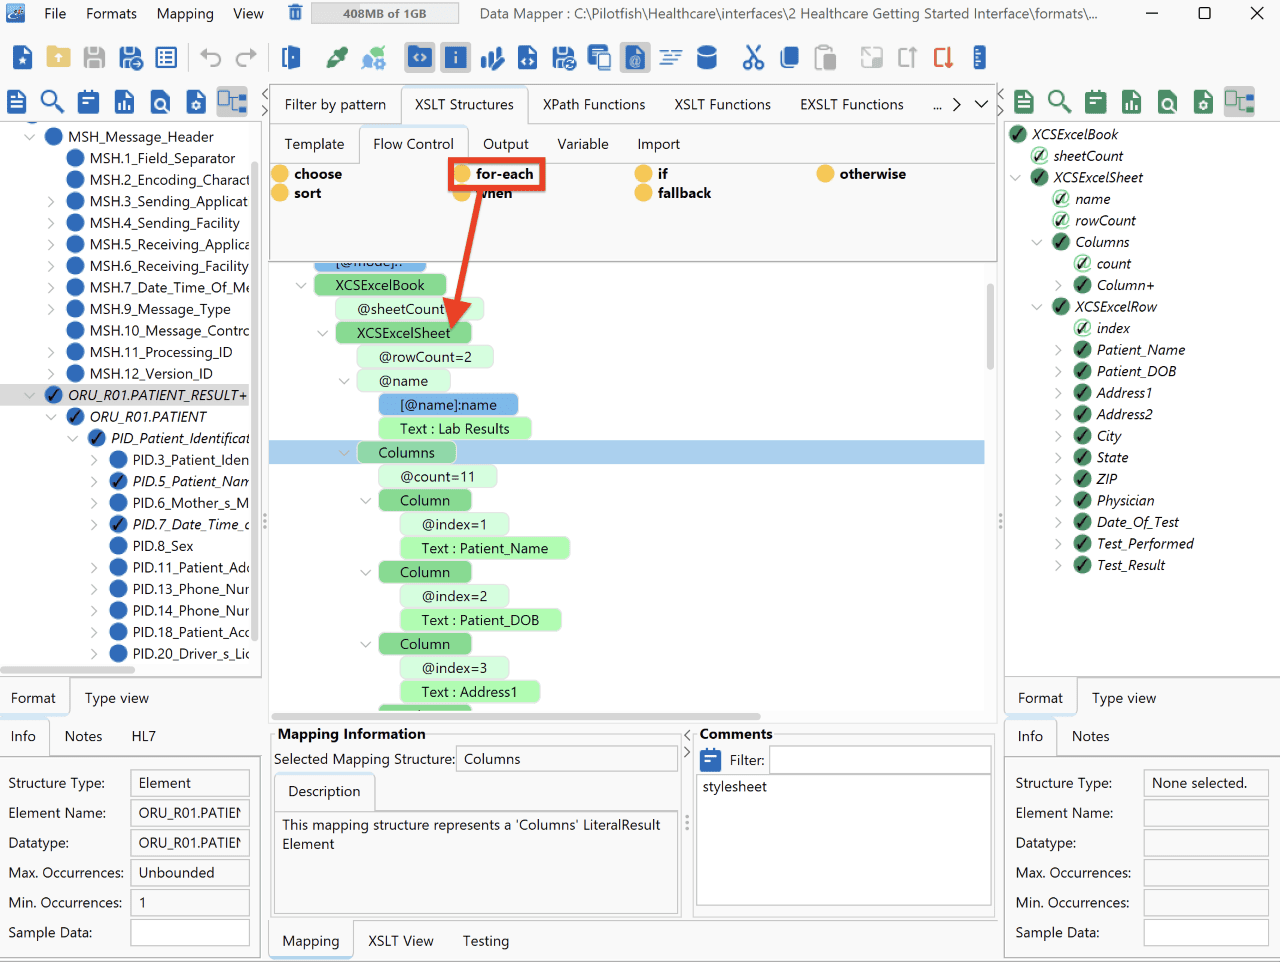The width and height of the screenshot is (1280, 962).
Task: Click the mapping area vertical scrollbar
Action: (990, 327)
